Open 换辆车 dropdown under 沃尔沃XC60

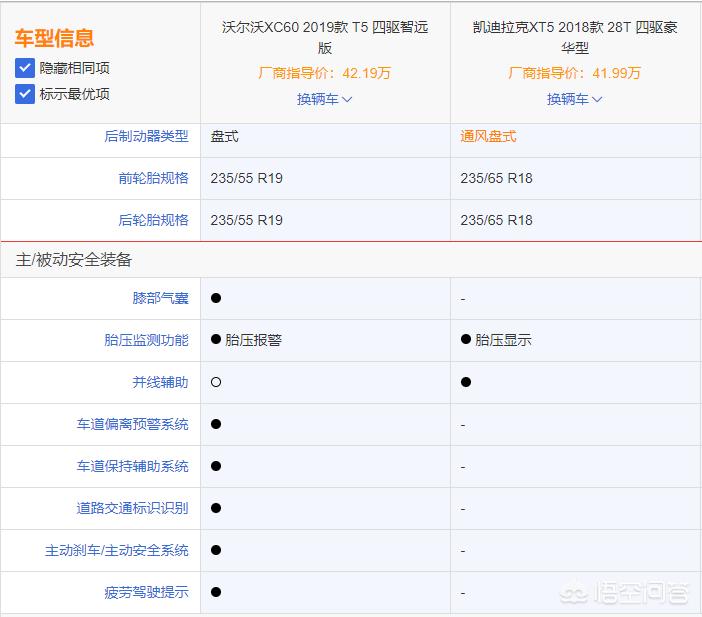[x=325, y=99]
